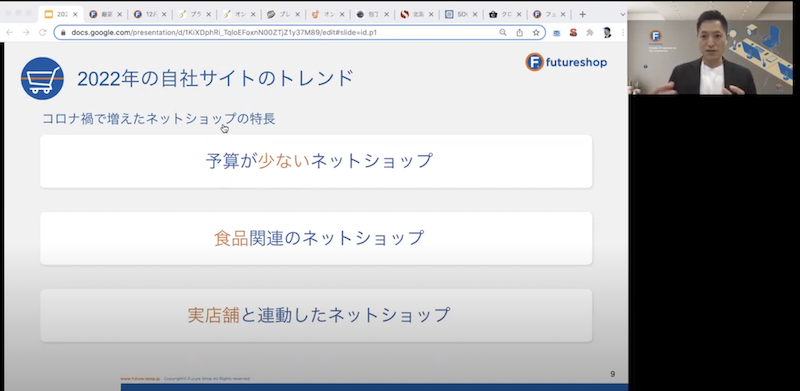Go back to previous page
Viewport: 800px width, 391px height.
pos(10,33)
